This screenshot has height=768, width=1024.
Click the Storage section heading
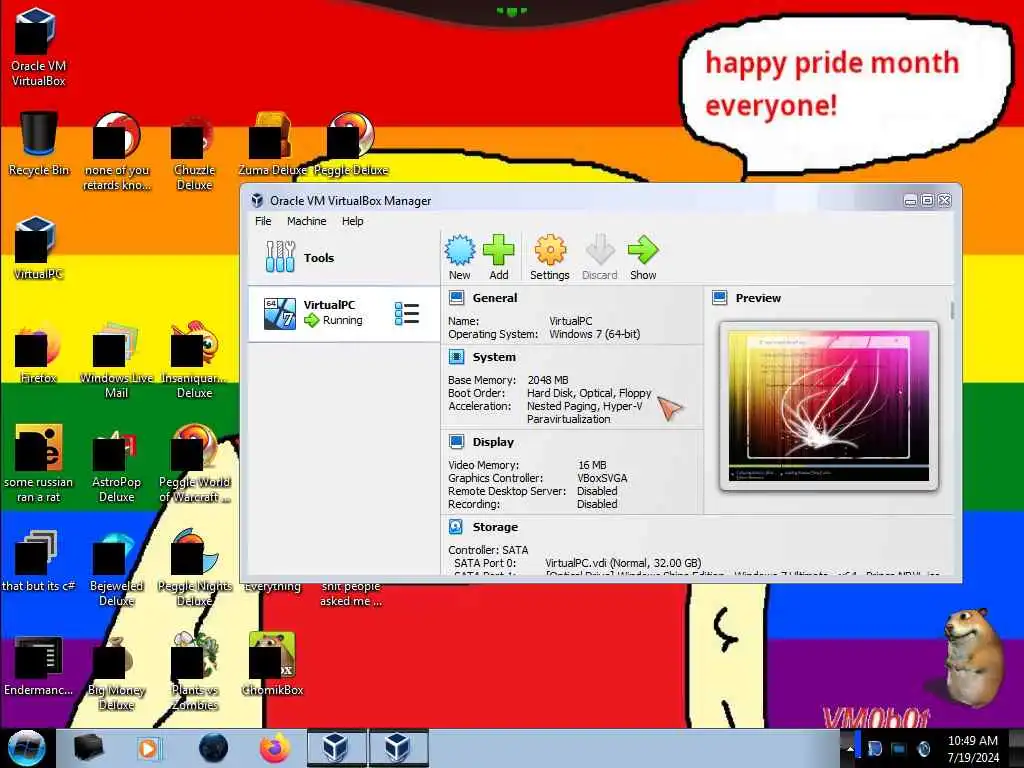[495, 527]
